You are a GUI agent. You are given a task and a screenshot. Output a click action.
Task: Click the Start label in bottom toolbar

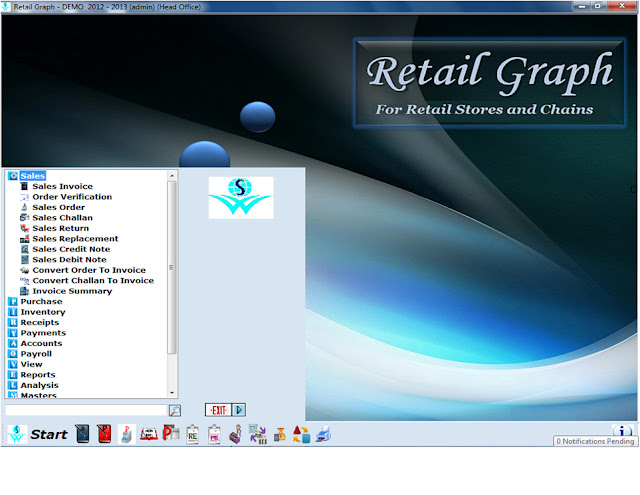click(49, 434)
